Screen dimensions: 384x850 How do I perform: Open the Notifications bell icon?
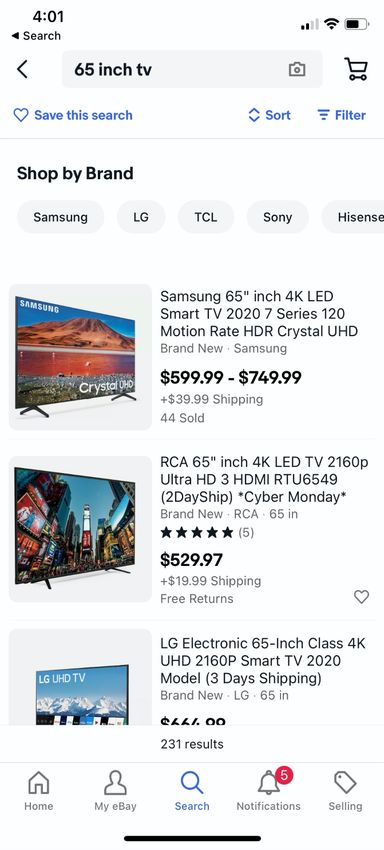click(x=268, y=783)
